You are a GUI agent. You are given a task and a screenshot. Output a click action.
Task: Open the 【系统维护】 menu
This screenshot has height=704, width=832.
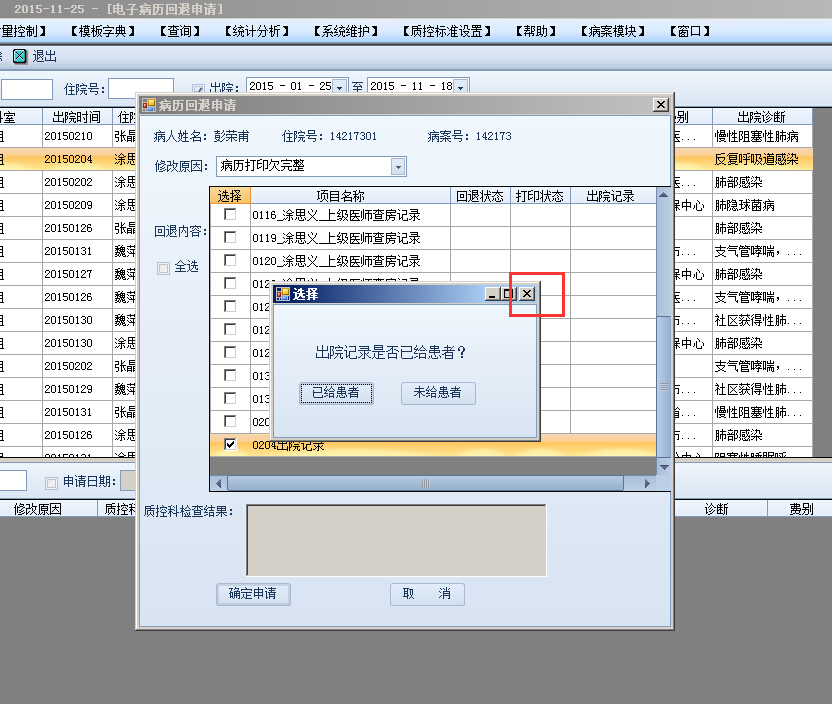[345, 31]
